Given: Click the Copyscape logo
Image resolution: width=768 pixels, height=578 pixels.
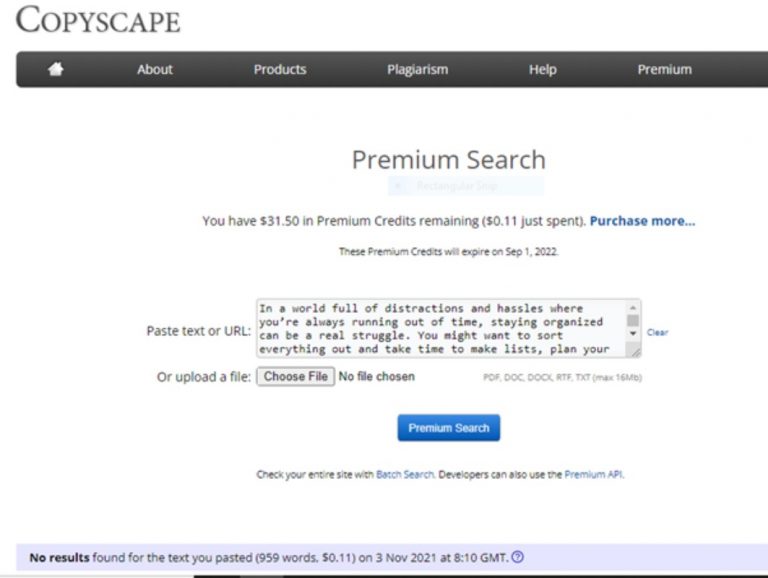Looking at the screenshot, I should pos(98,20).
